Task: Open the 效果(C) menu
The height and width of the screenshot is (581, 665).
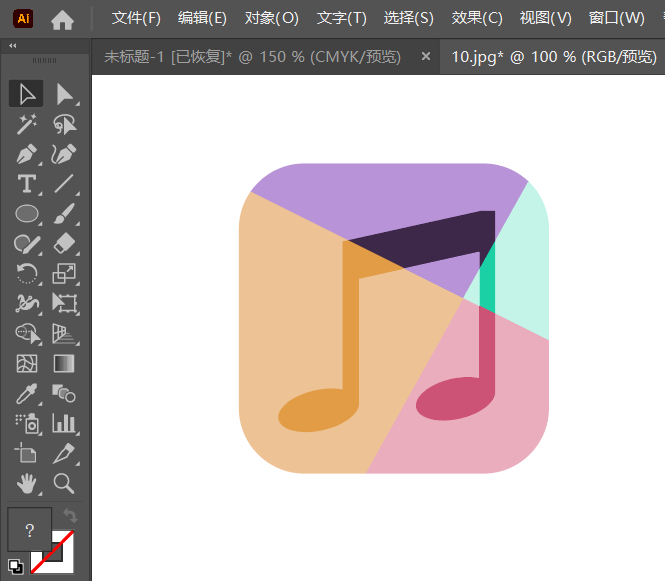Action: [x=477, y=18]
